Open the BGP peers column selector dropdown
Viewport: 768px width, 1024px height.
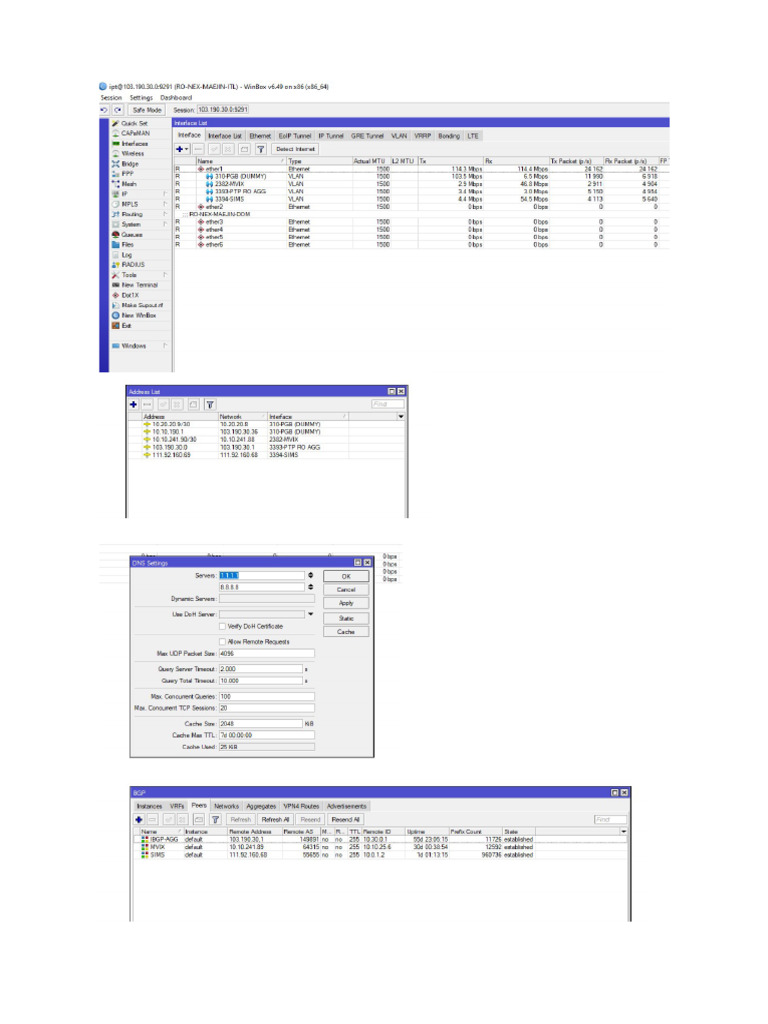(x=624, y=832)
